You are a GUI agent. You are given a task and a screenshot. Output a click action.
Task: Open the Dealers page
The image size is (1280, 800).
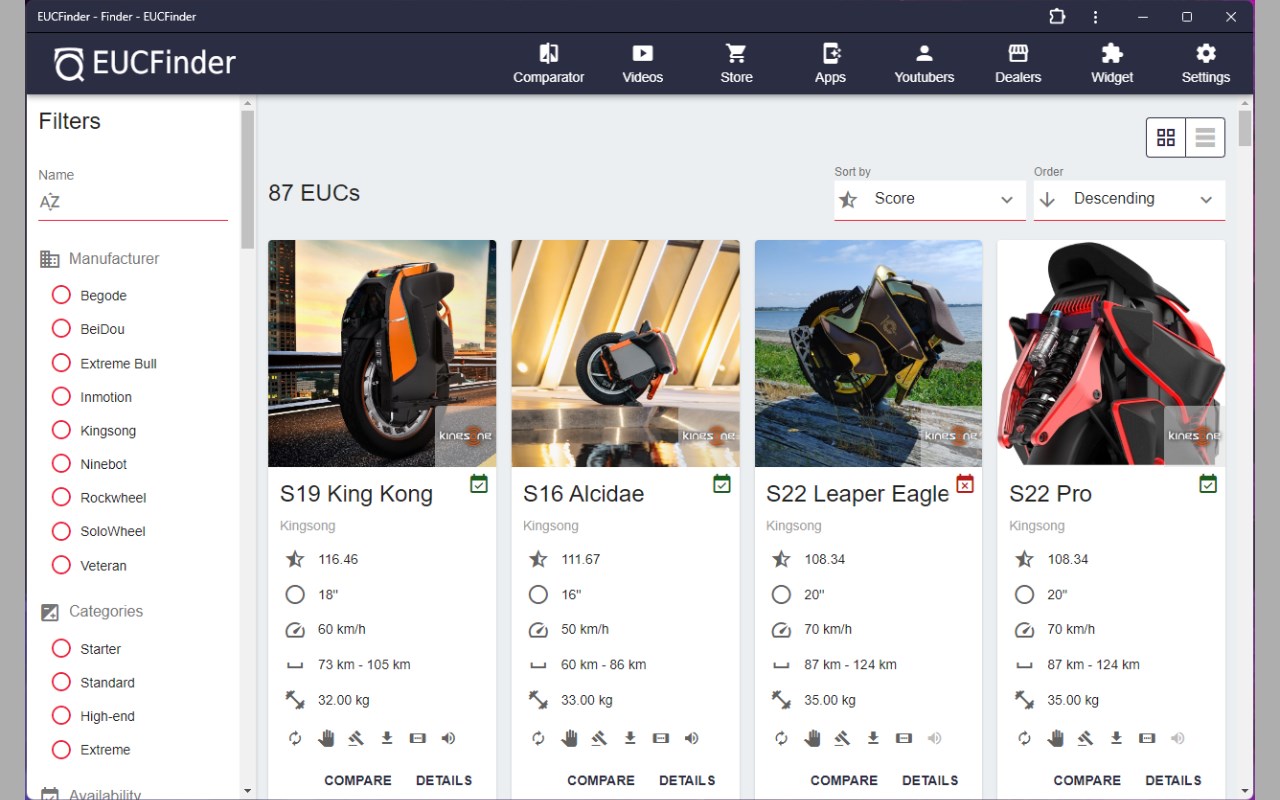1018,64
